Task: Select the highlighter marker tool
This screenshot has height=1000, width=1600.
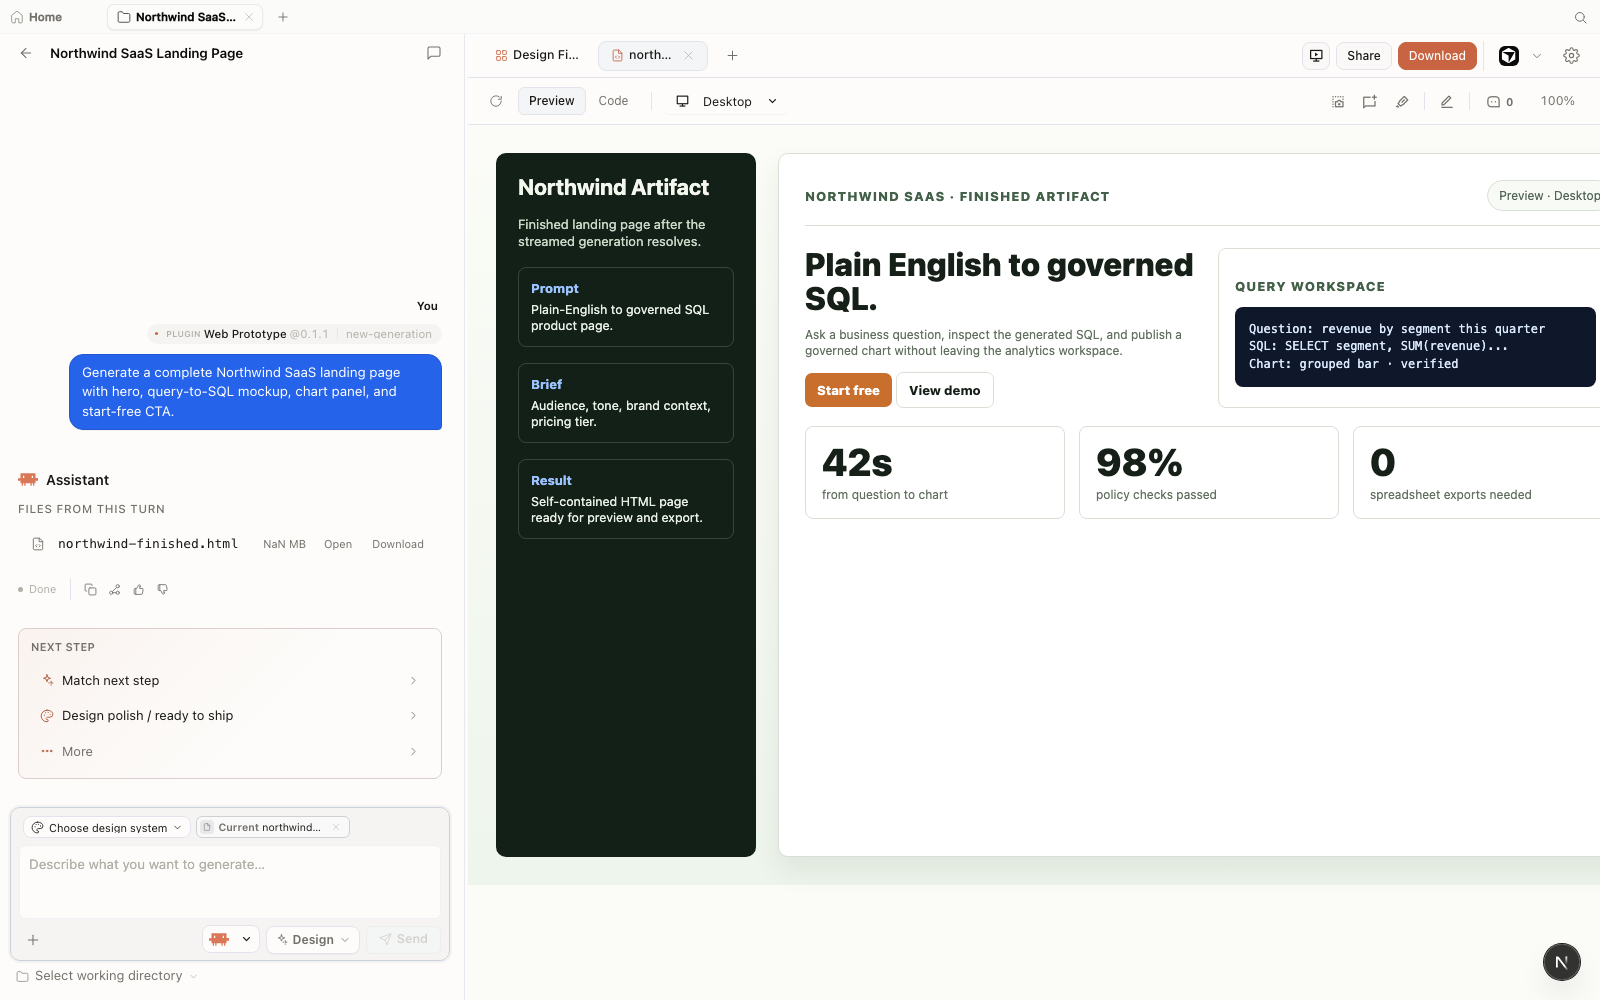Action: [1402, 101]
